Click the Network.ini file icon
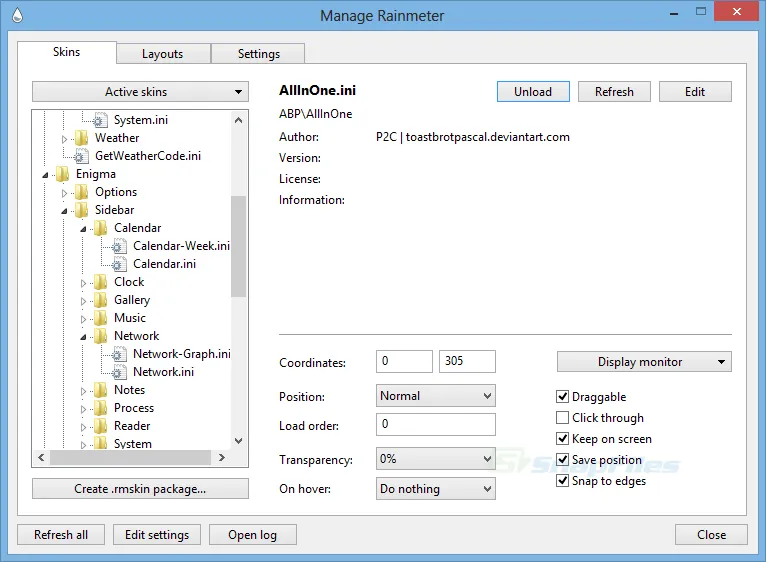Screen dimensions: 766x562 pos(119,372)
